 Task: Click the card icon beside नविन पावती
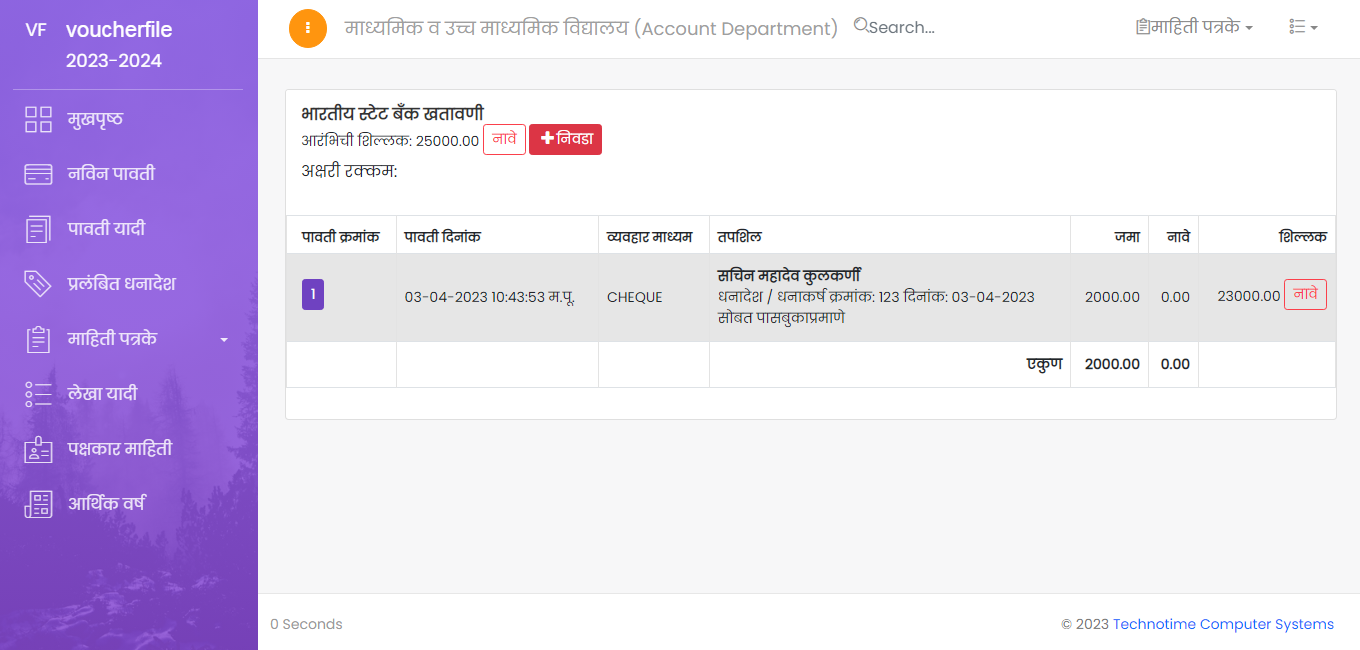tap(38, 174)
